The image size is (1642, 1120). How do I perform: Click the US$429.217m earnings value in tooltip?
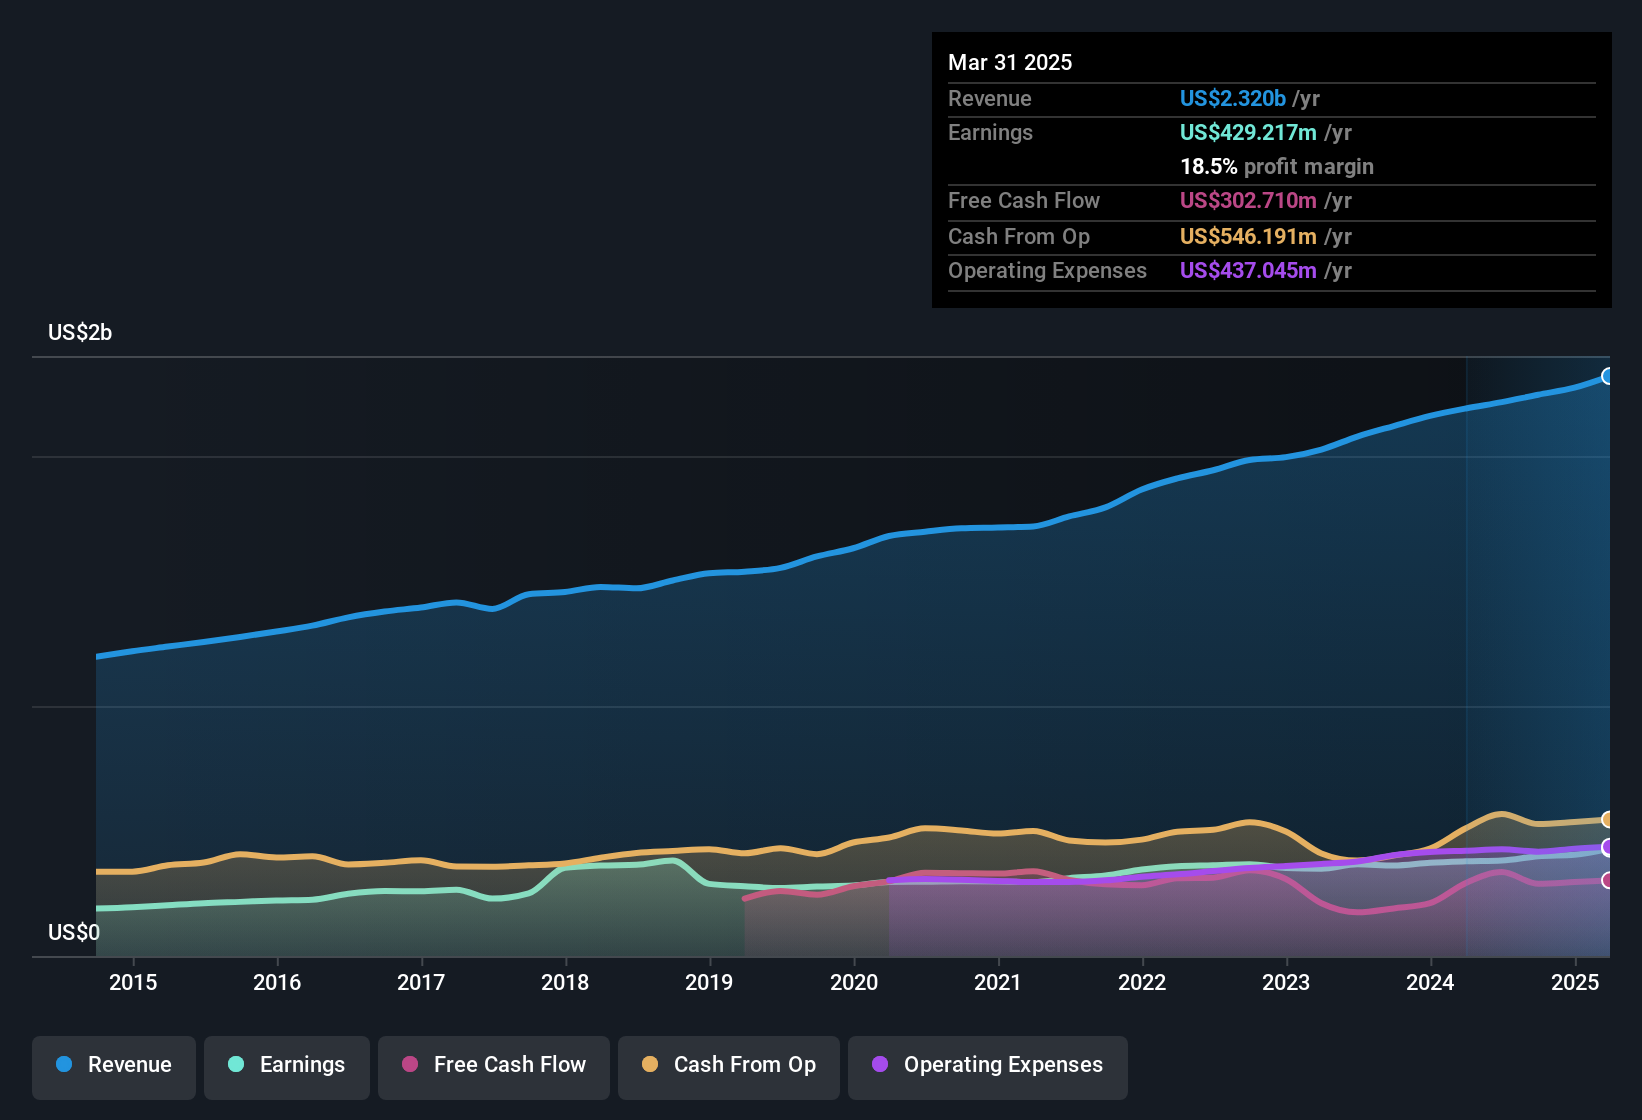coord(1247,132)
